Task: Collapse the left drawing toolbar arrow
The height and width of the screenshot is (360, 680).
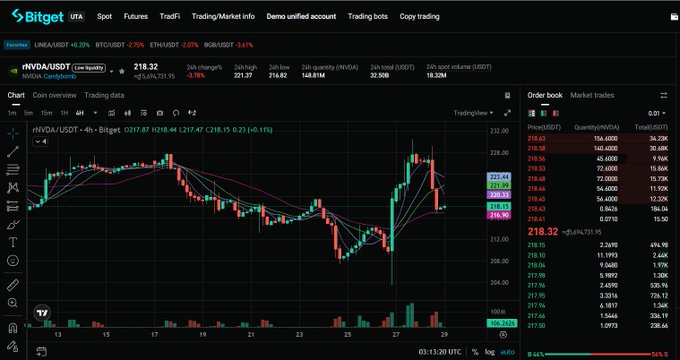Action: pos(26,325)
